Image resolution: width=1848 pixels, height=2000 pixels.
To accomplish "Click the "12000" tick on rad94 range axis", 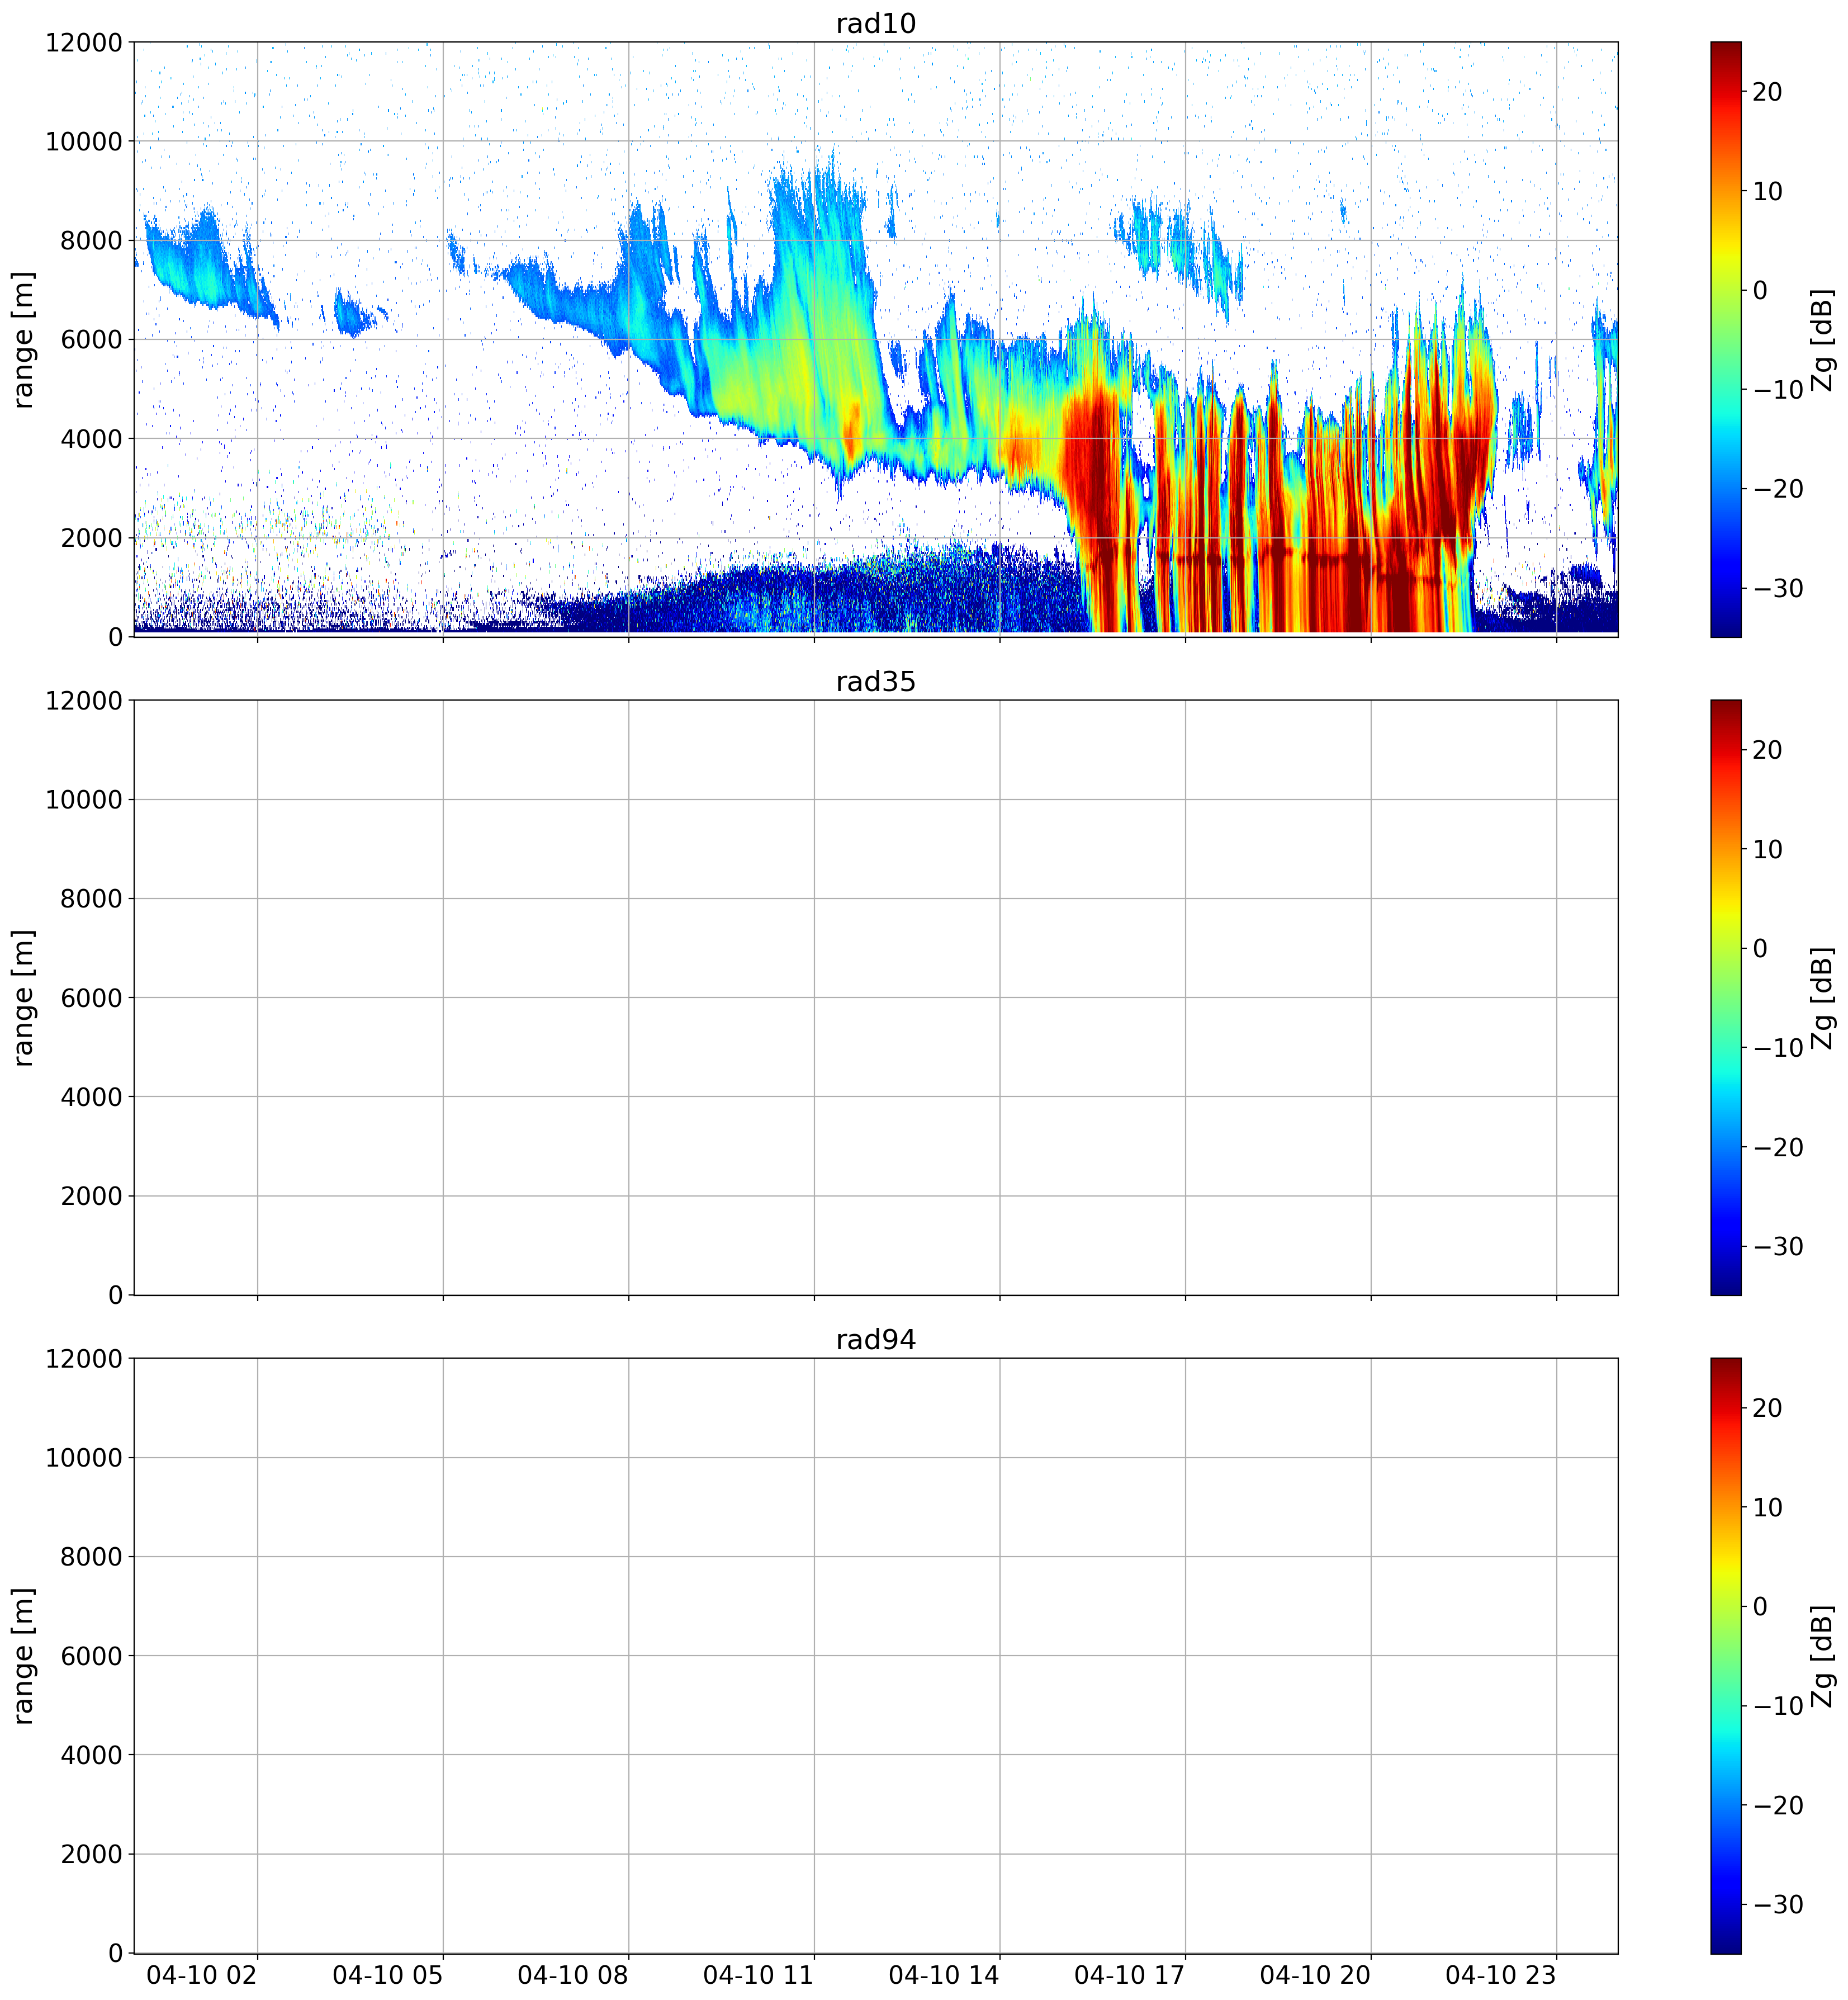I will (84, 1359).
